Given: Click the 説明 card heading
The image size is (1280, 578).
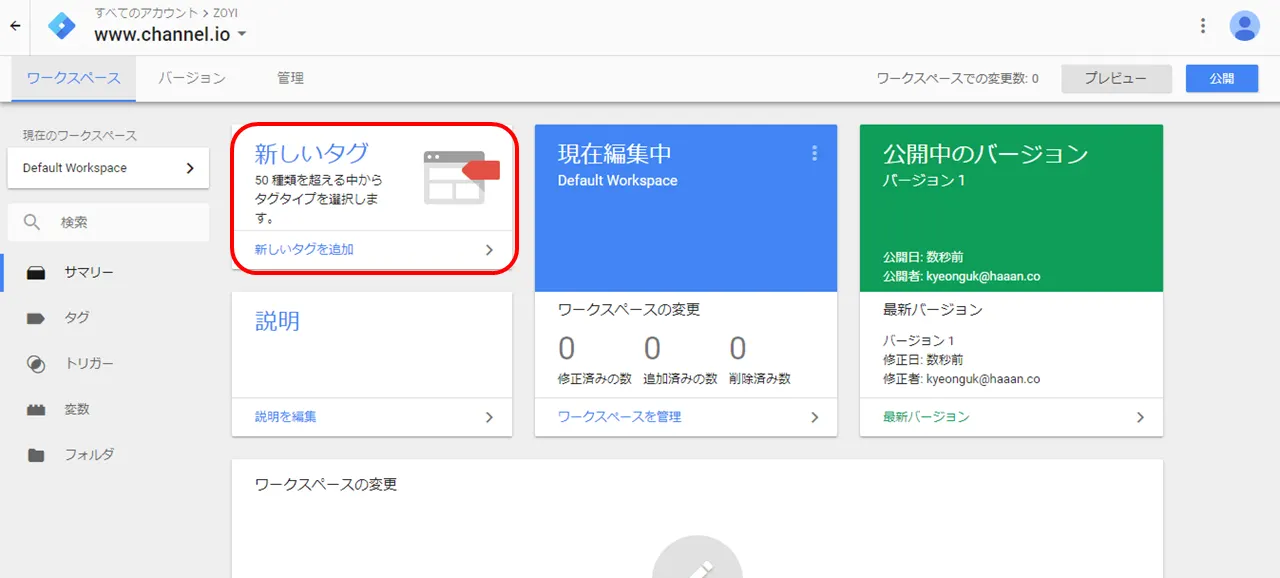Looking at the screenshot, I should [x=277, y=321].
